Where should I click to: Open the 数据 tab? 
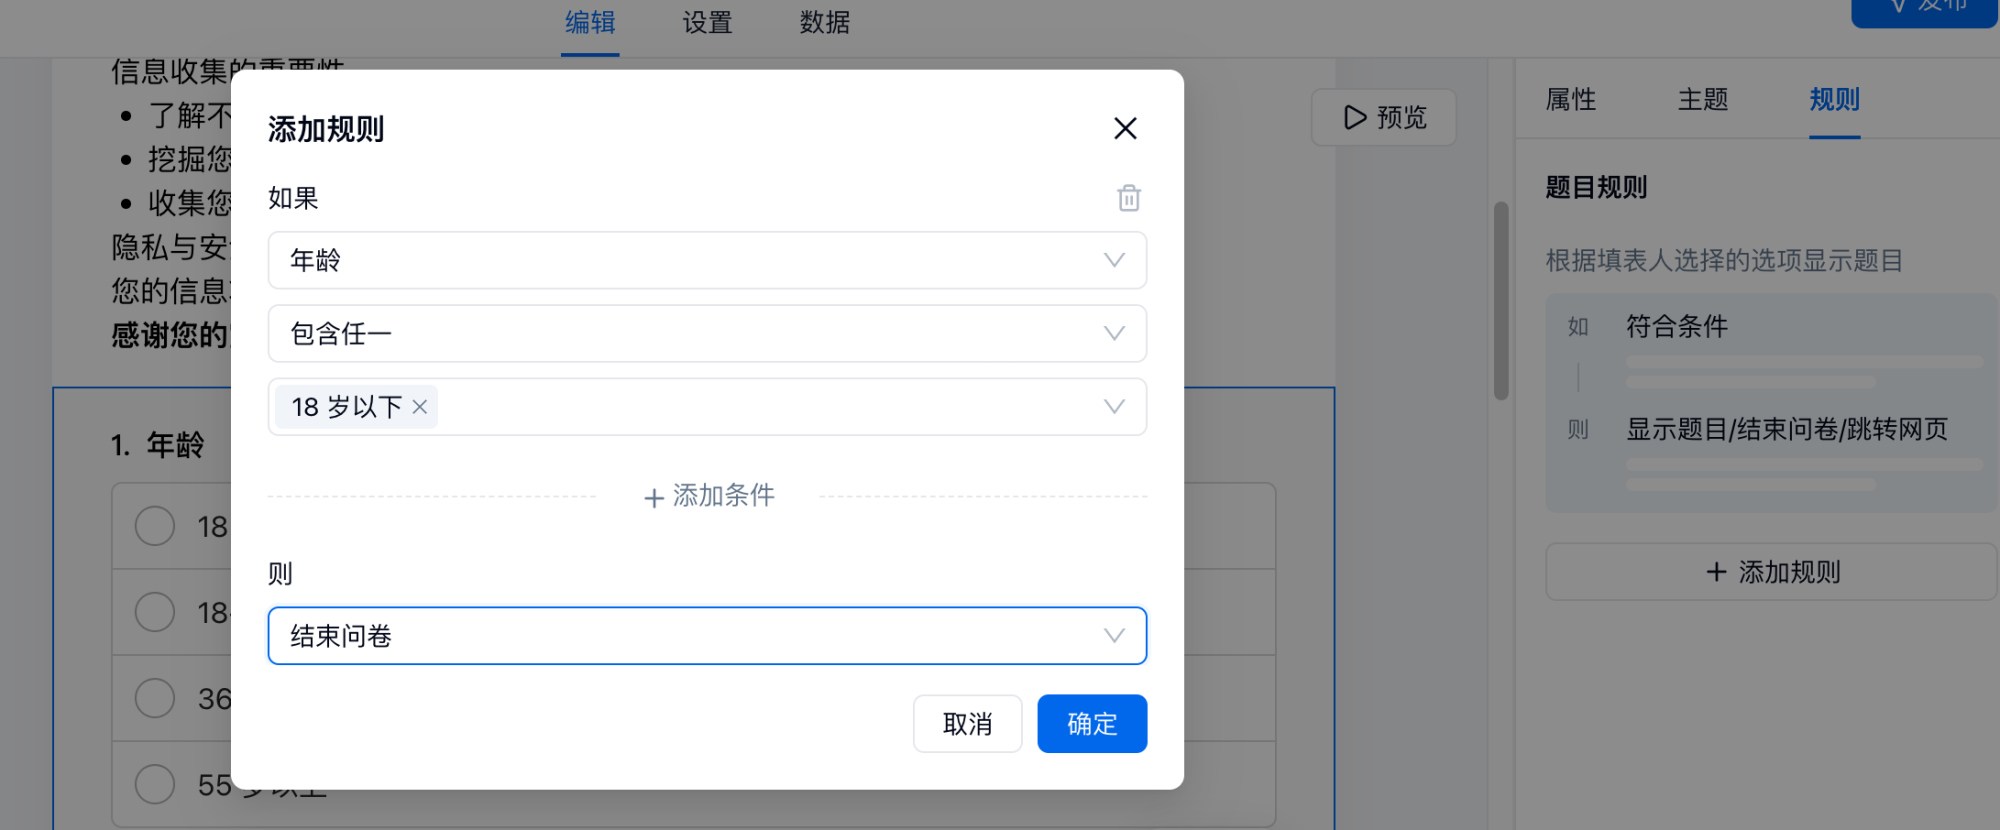[824, 22]
